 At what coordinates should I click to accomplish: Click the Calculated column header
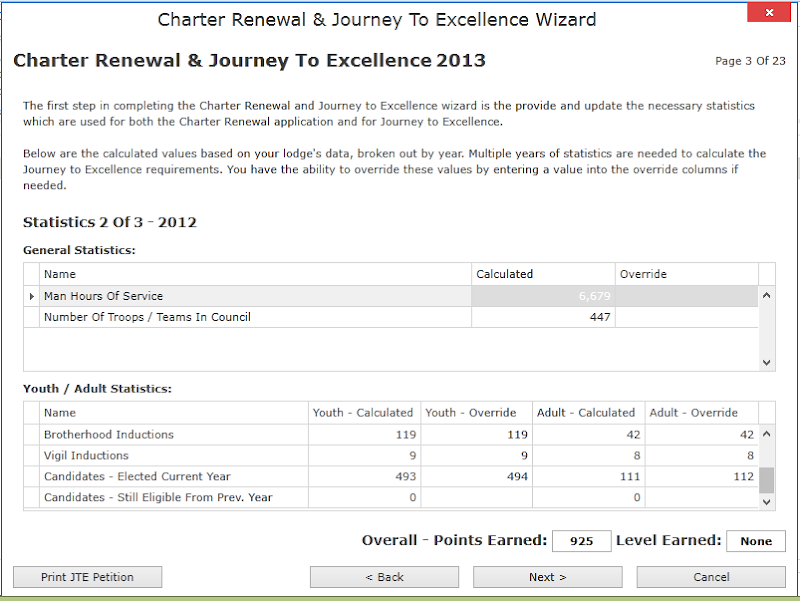(543, 274)
